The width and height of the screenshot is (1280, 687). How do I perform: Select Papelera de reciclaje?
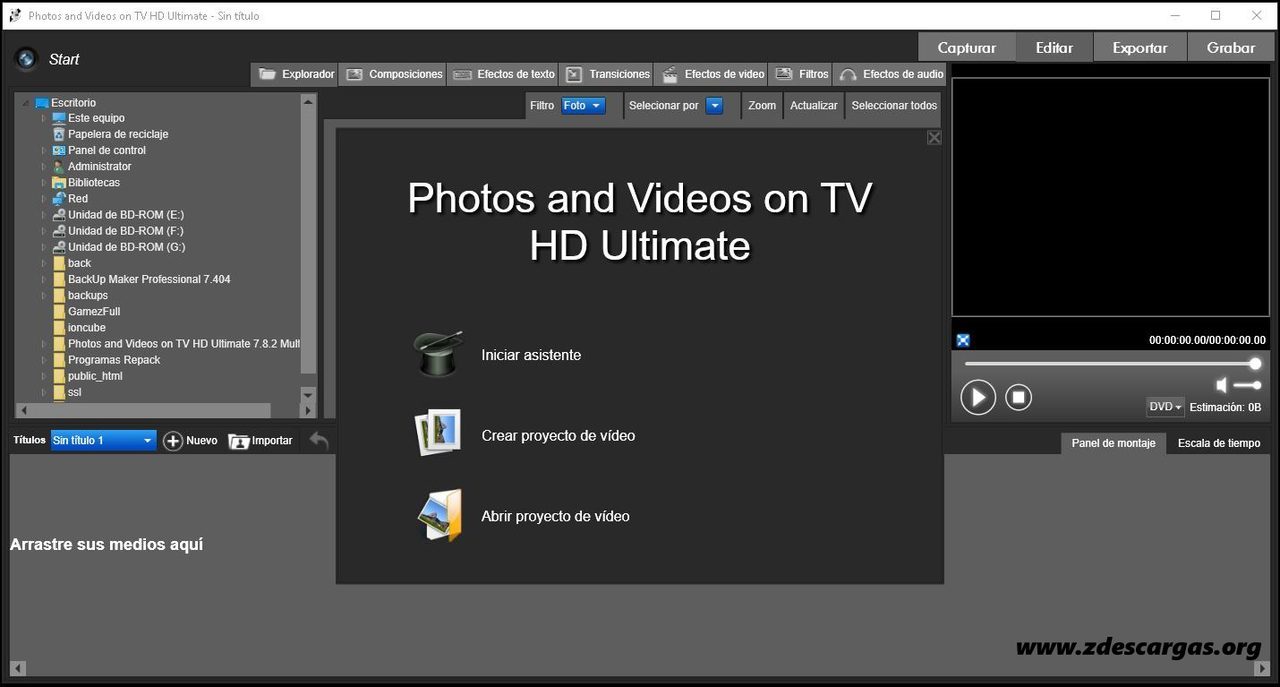[118, 134]
